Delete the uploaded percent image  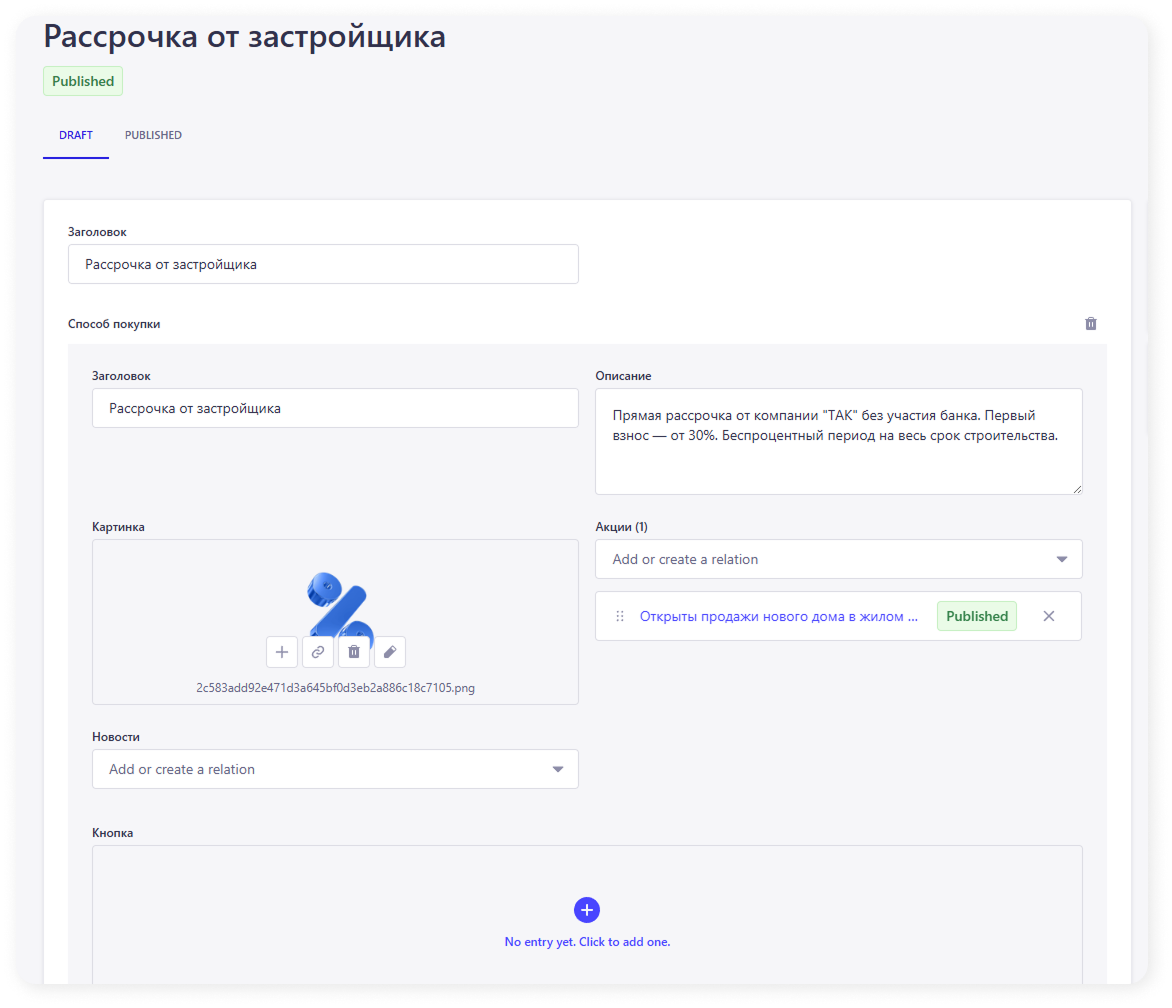[x=354, y=652]
